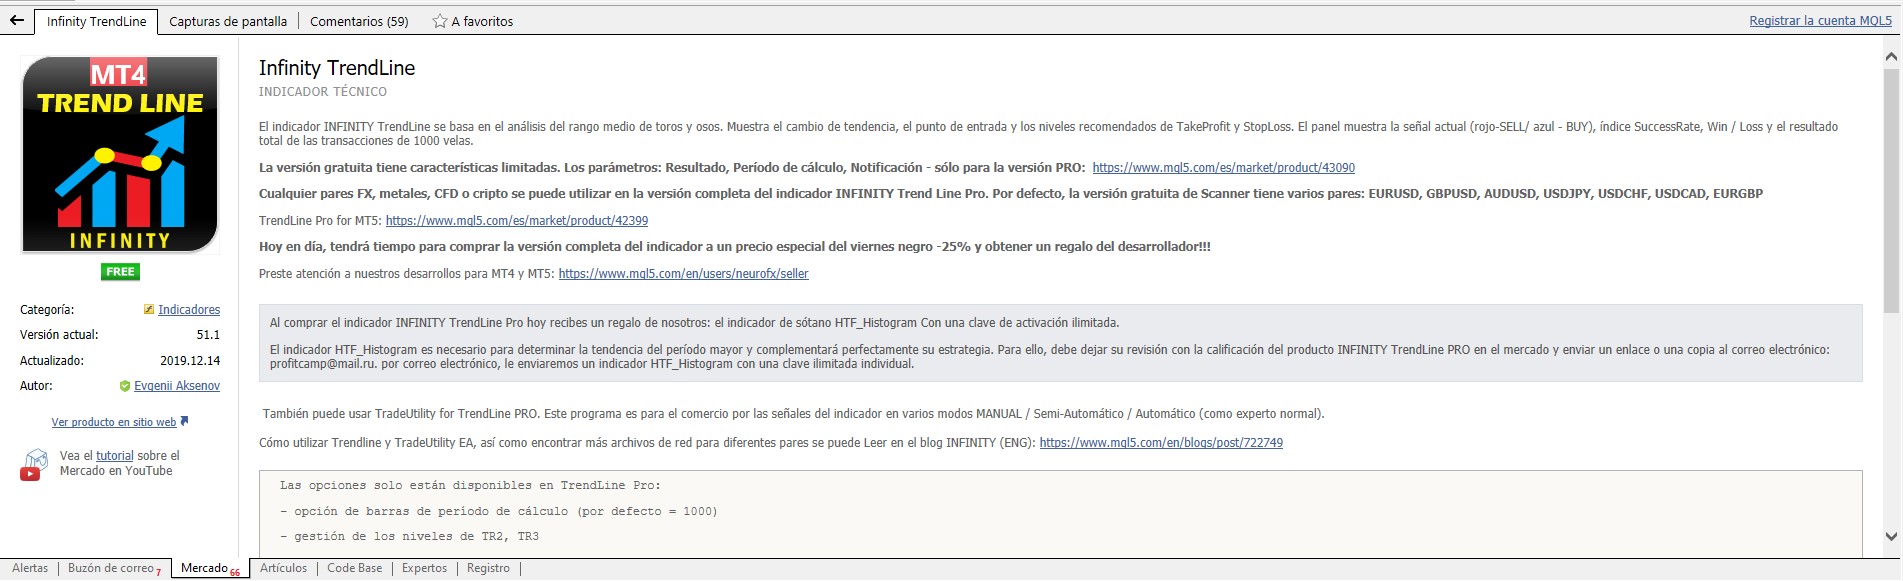Open the market/product/43090 PRO version link
This screenshot has height=581, width=1903.
tap(1223, 168)
